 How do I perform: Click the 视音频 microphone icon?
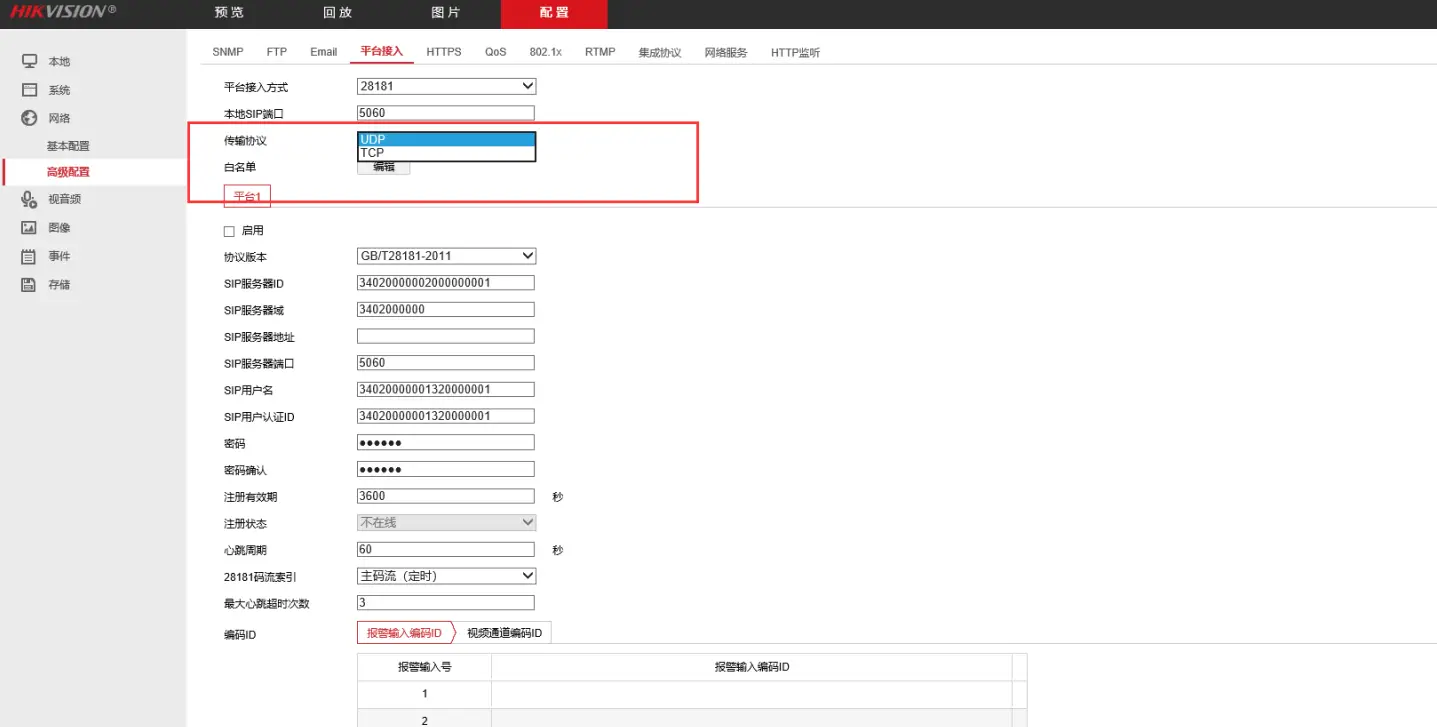coord(30,199)
